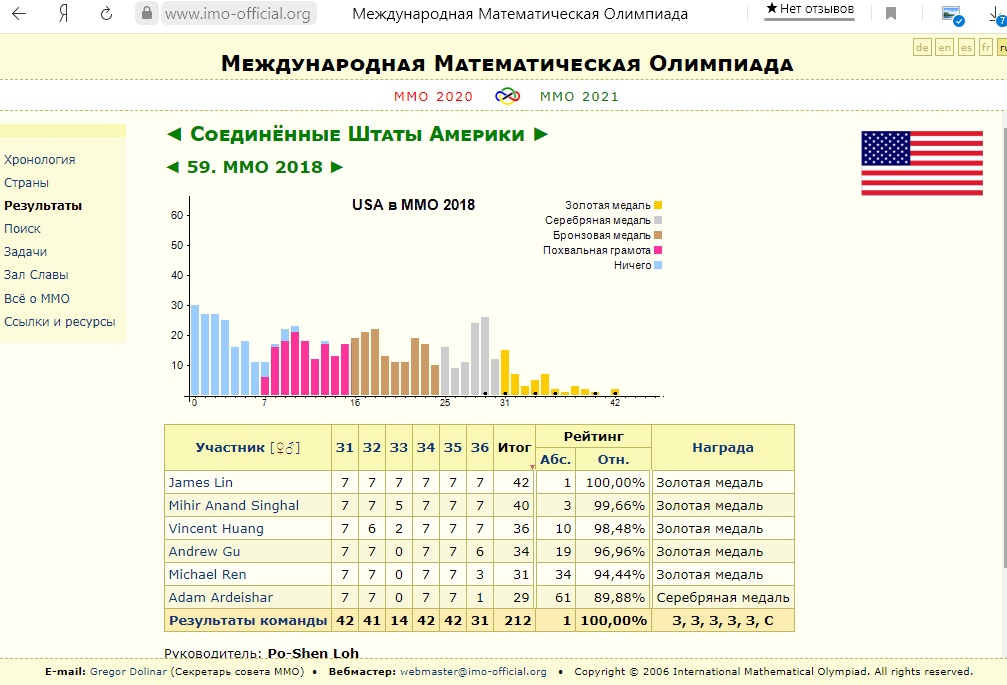1007x685 pixels.
Task: Switch language to 'fr'
Action: point(986,48)
